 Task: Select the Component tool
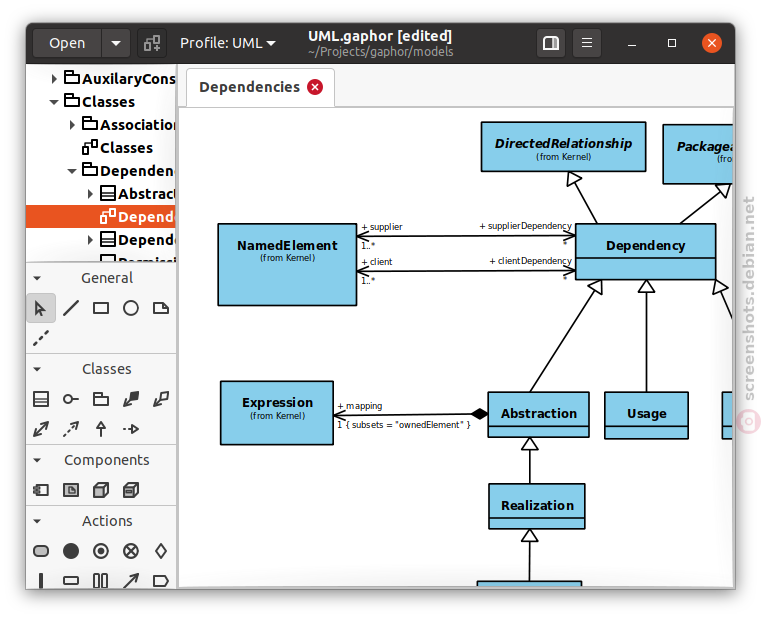41,490
